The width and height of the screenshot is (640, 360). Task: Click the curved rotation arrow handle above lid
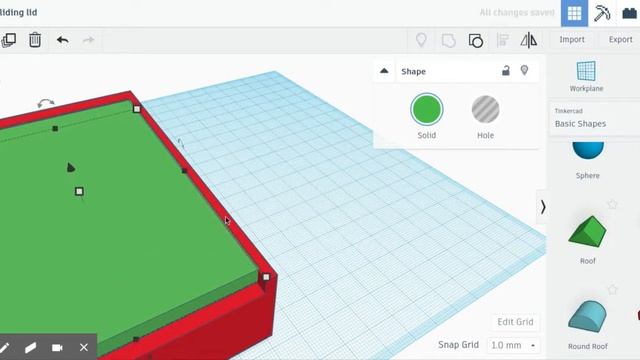tap(46, 103)
